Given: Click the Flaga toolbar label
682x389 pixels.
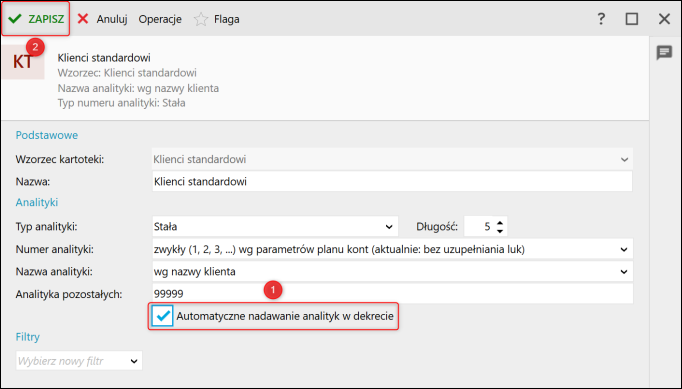Looking at the screenshot, I should coord(227,19).
